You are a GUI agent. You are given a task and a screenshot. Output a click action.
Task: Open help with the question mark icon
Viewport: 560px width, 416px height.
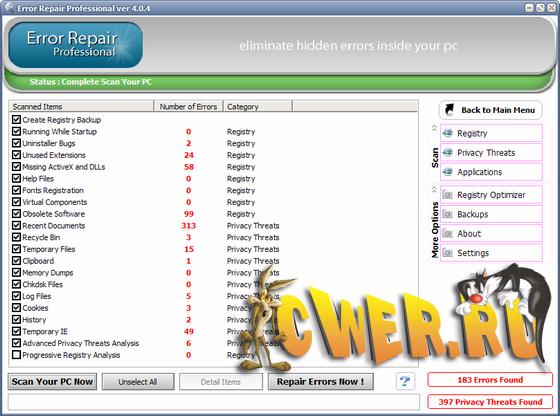point(405,381)
